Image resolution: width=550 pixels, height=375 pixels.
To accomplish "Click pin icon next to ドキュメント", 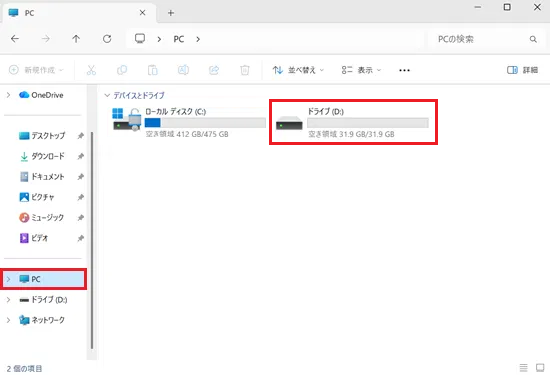I will click(81, 177).
